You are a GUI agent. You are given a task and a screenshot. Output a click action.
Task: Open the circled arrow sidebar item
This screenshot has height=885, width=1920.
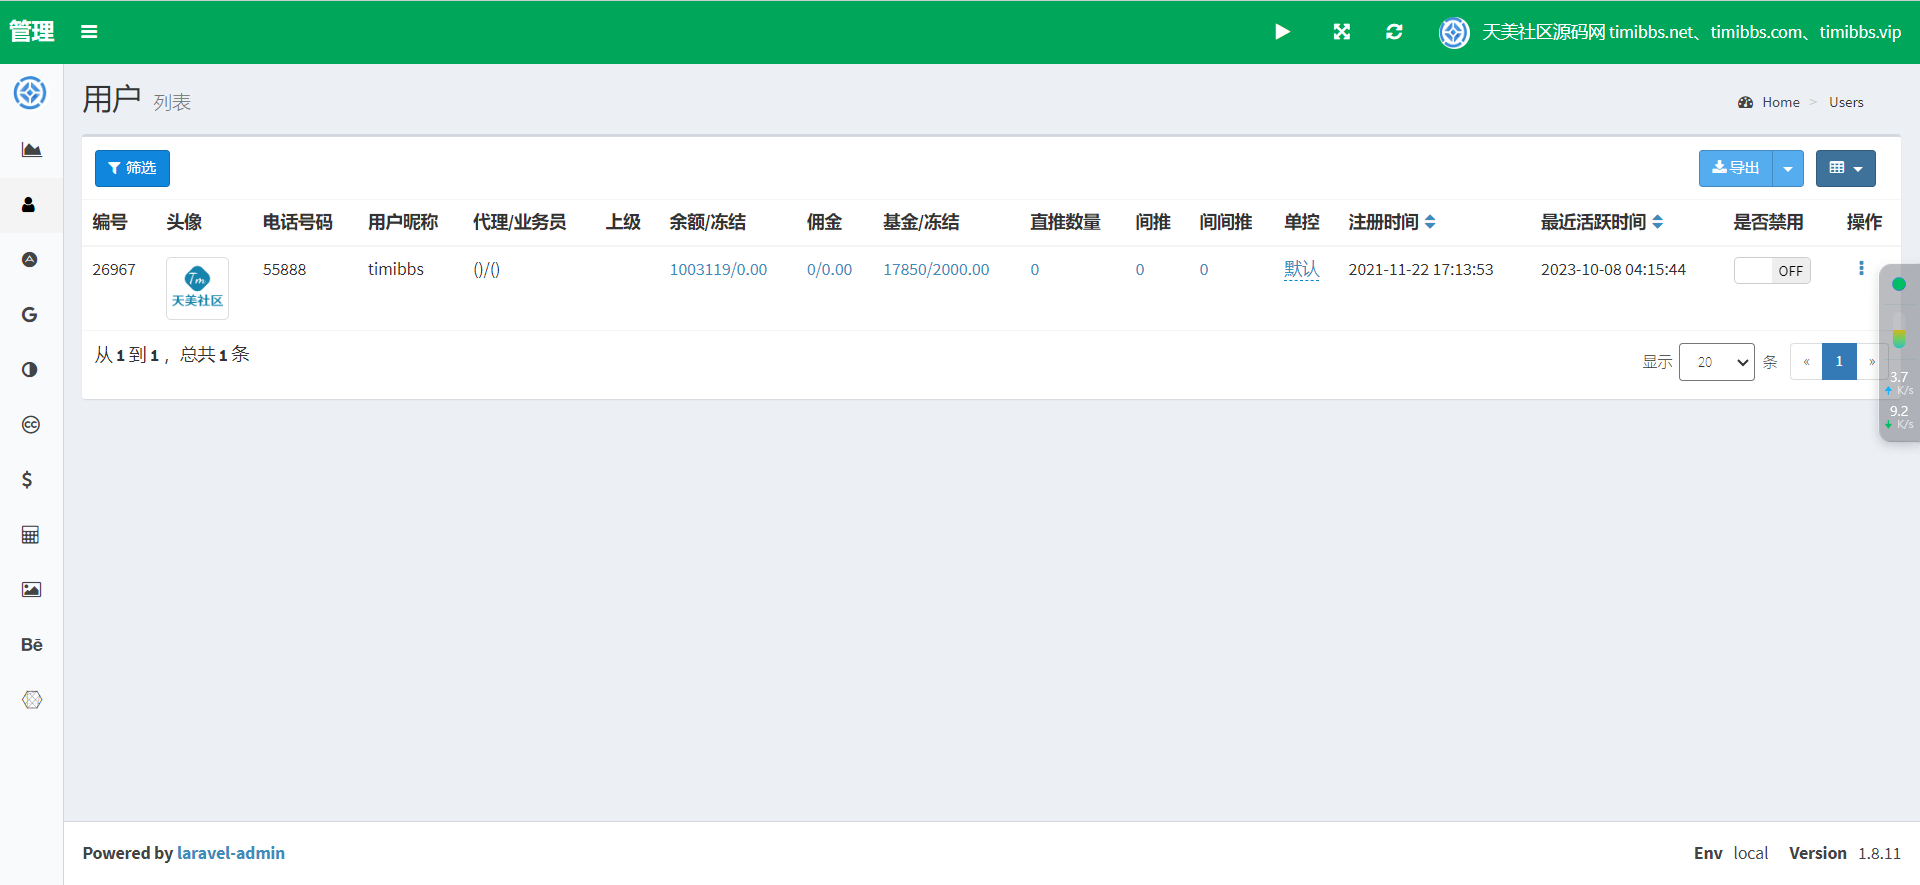(x=30, y=260)
